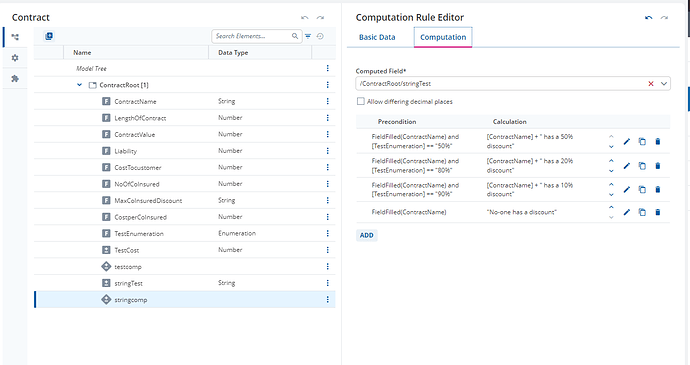Image resolution: width=690 pixels, height=365 pixels.
Task: Edit the "has a 50% discount" rule
Action: click(x=627, y=141)
